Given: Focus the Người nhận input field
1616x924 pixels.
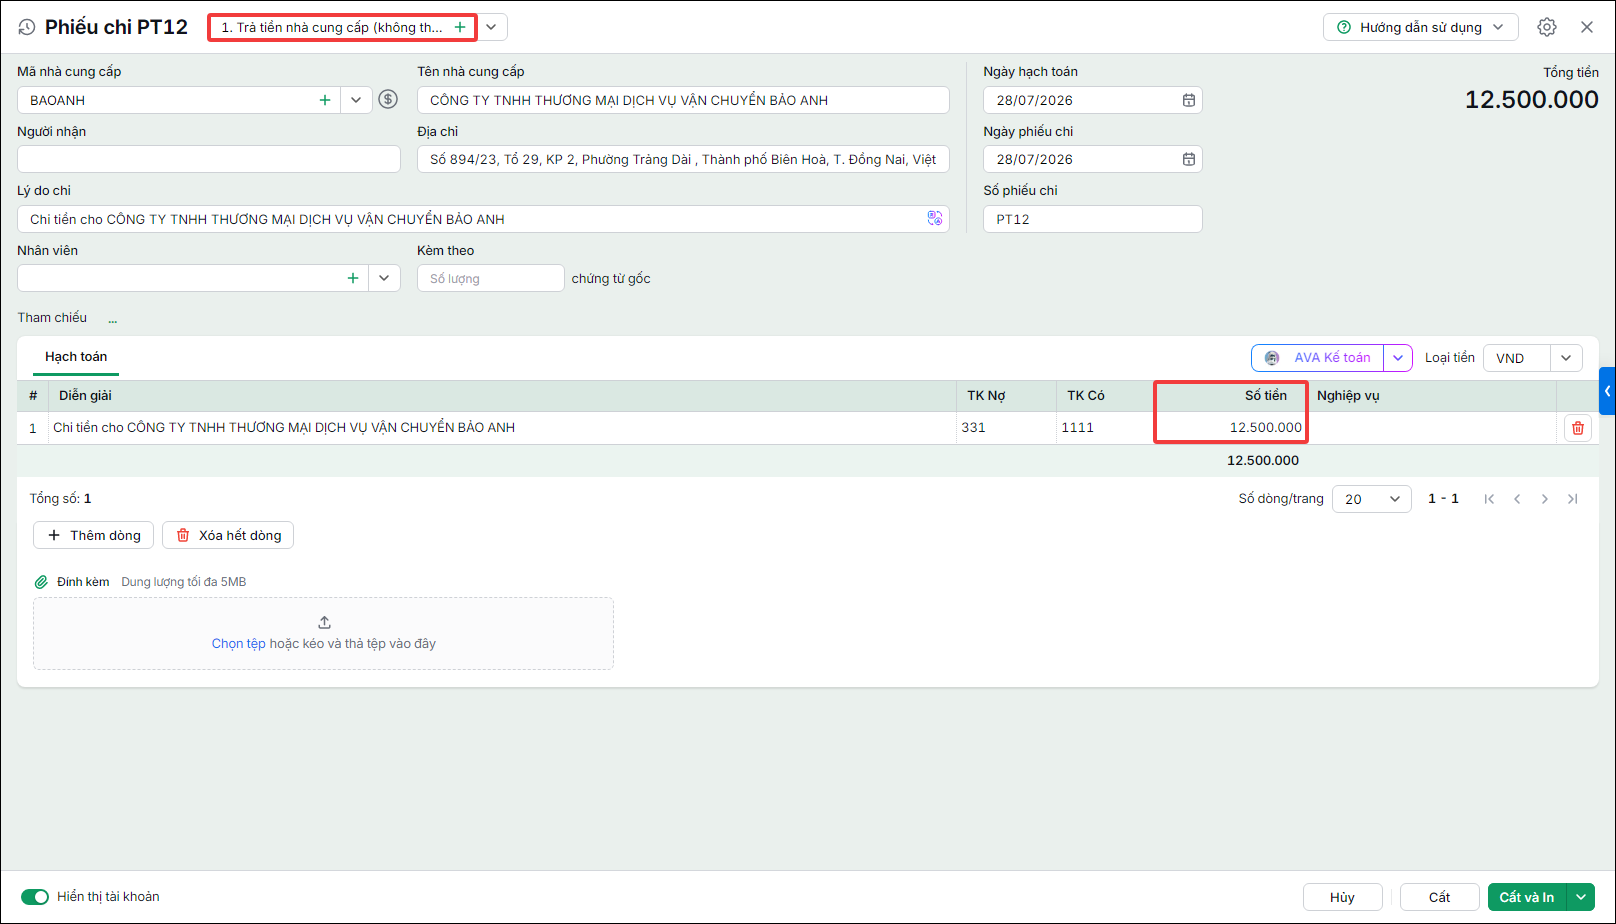Looking at the screenshot, I should tap(209, 159).
